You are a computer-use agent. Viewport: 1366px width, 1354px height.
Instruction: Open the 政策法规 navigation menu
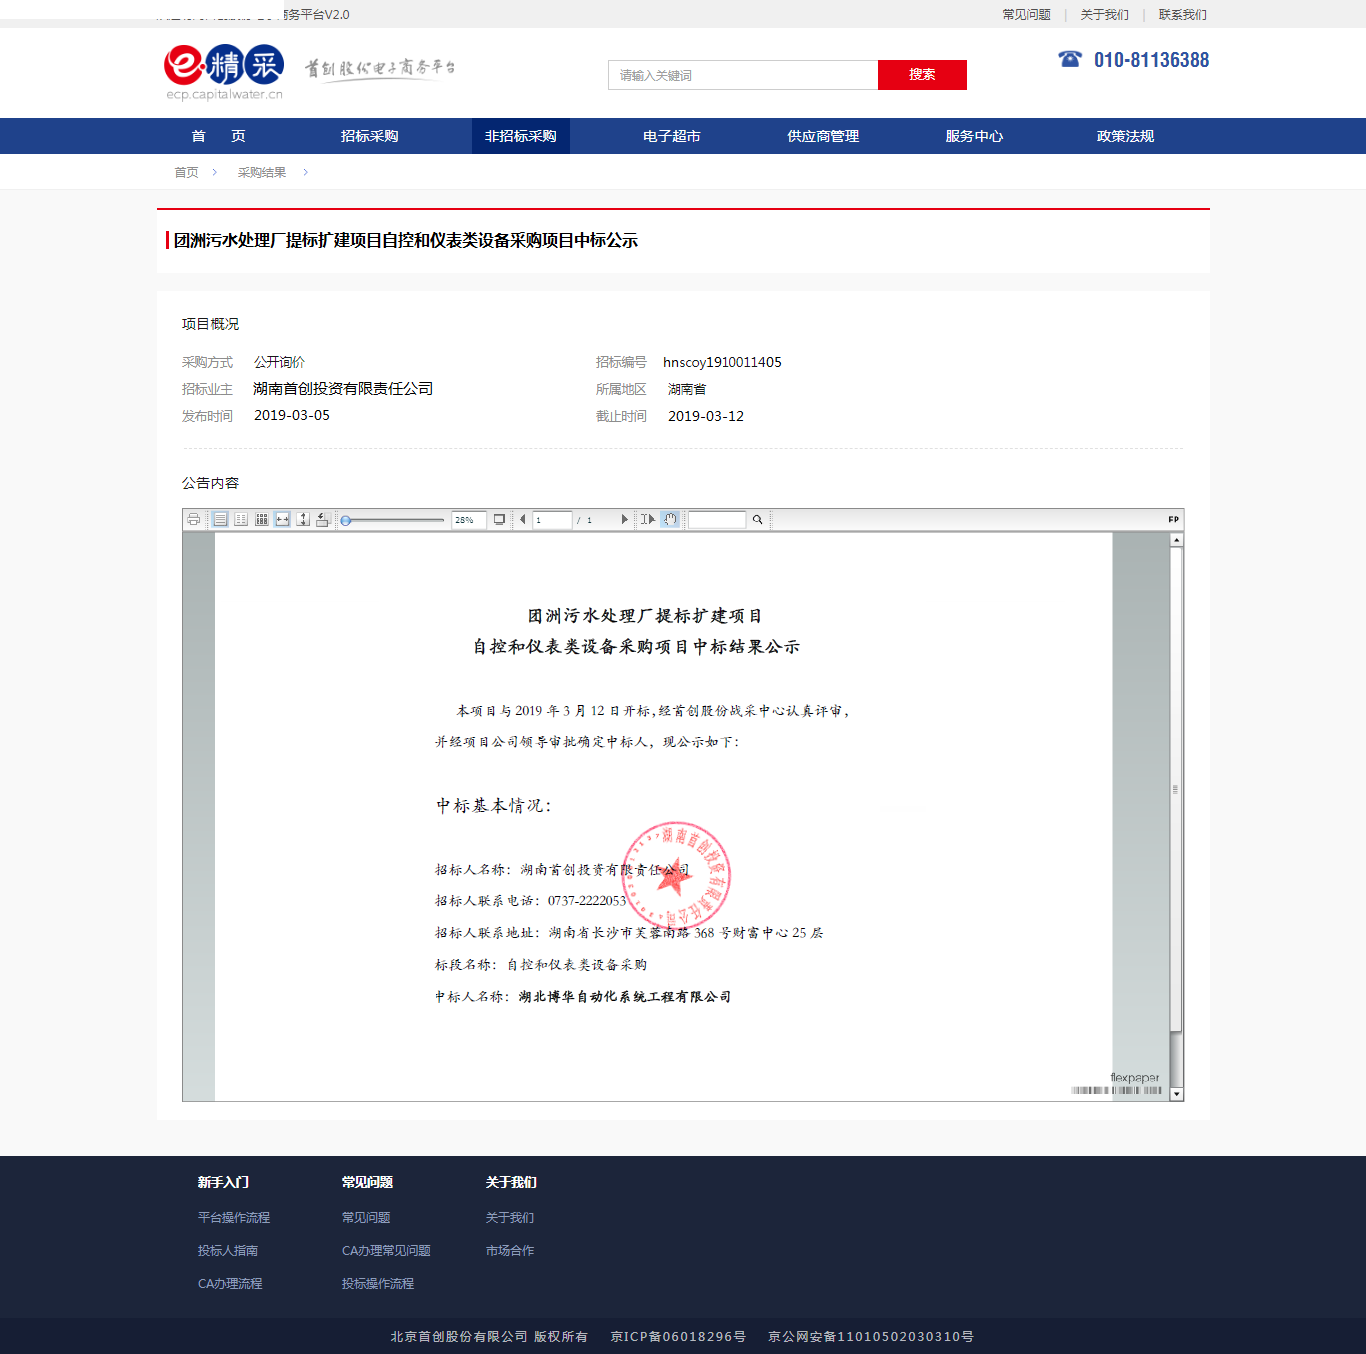(x=1125, y=136)
